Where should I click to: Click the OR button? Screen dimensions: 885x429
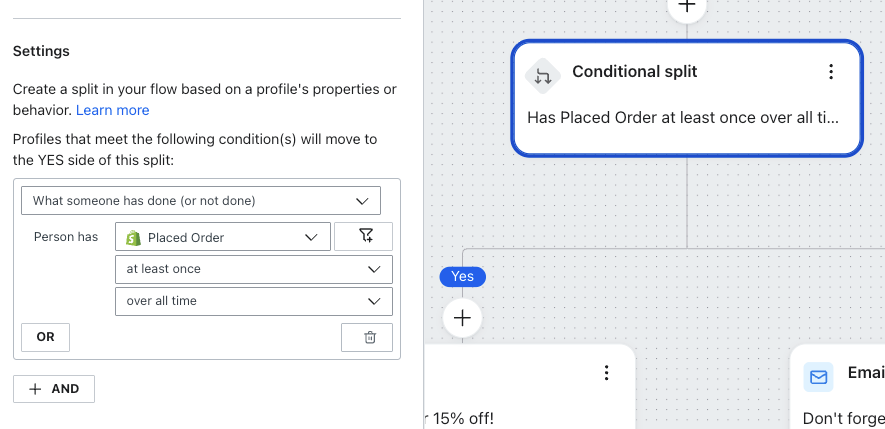click(x=45, y=337)
